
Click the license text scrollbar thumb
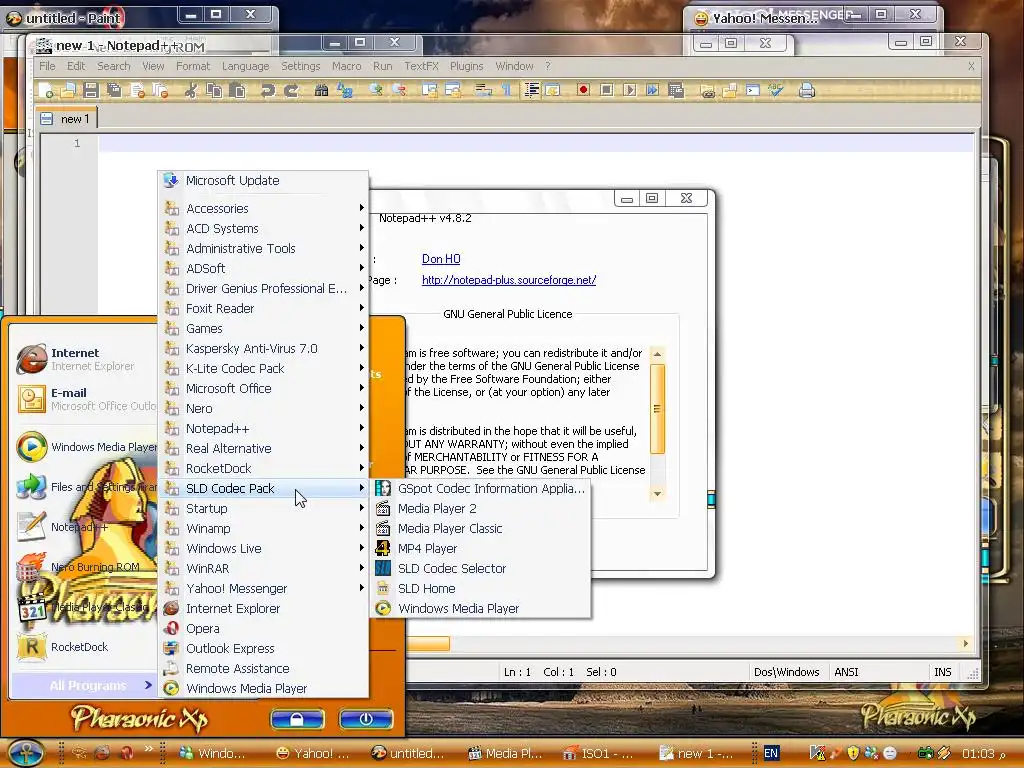pyautogui.click(x=658, y=409)
